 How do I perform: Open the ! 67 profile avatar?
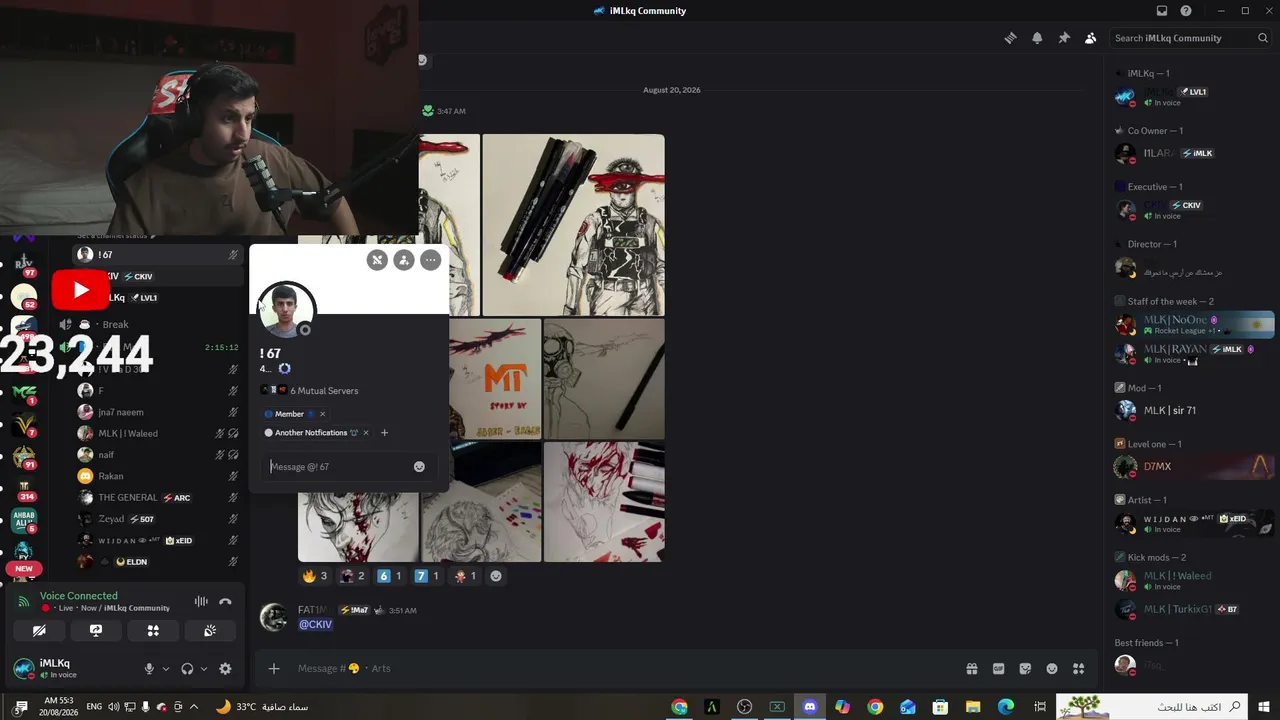[x=287, y=311]
